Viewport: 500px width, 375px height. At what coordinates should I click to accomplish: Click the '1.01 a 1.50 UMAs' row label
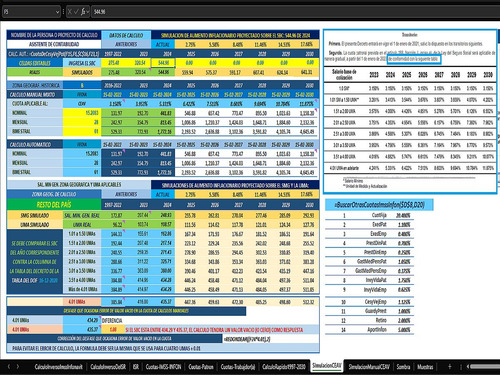82,234
